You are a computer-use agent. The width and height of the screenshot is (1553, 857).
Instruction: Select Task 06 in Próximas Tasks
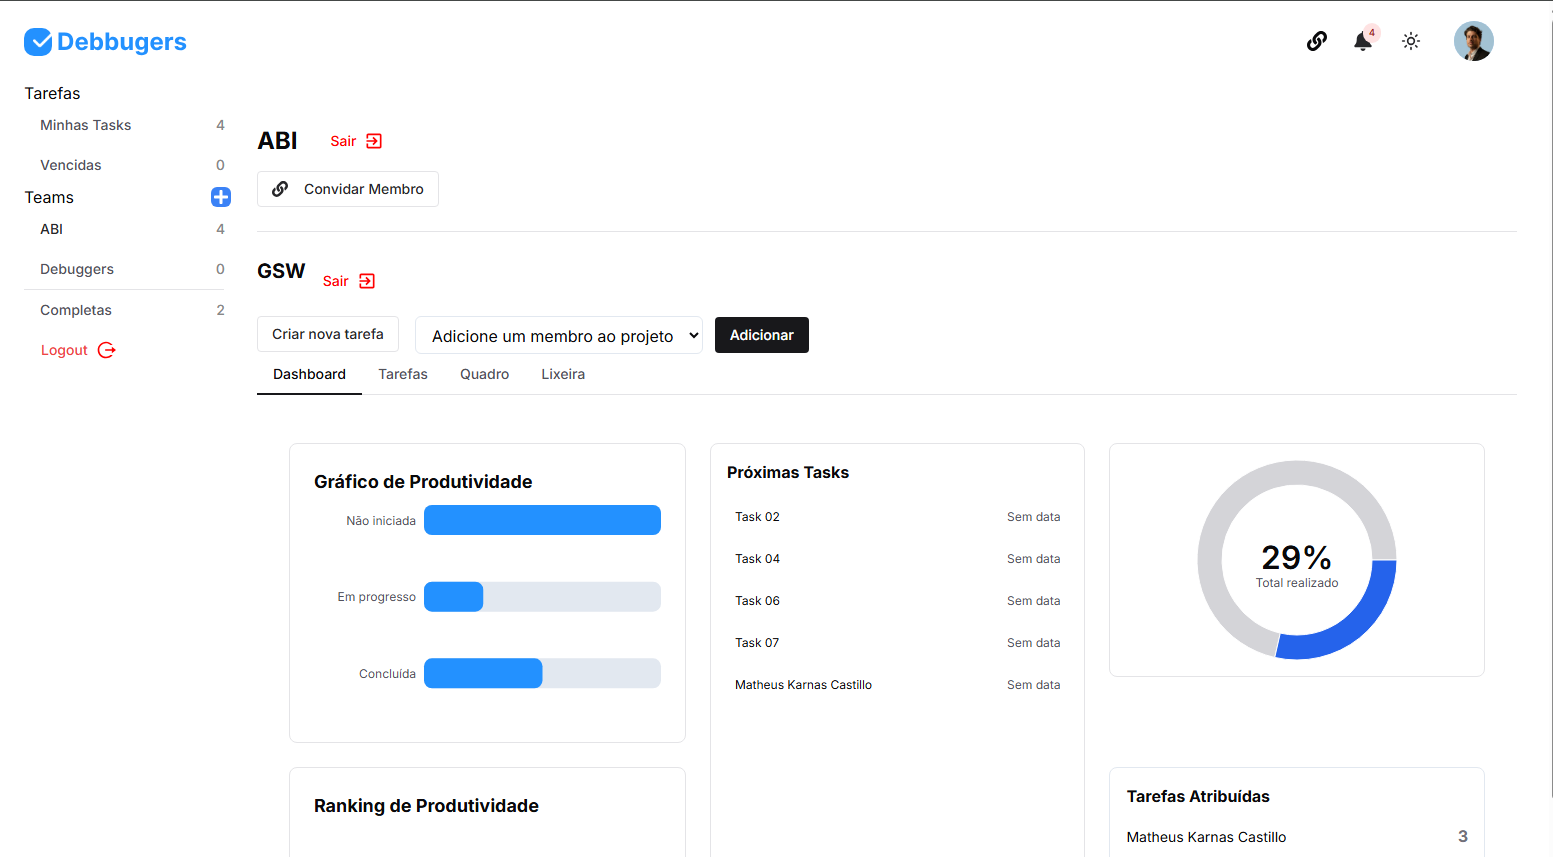(x=757, y=600)
